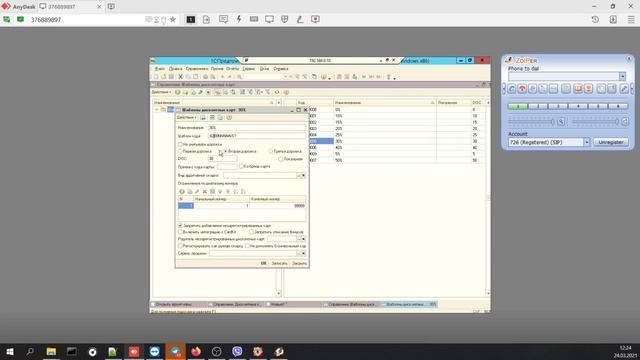The image size is (640, 360).
Task: Click 'Справочник Дисконтные к...' window tab at bottom
Action: click(x=236, y=304)
